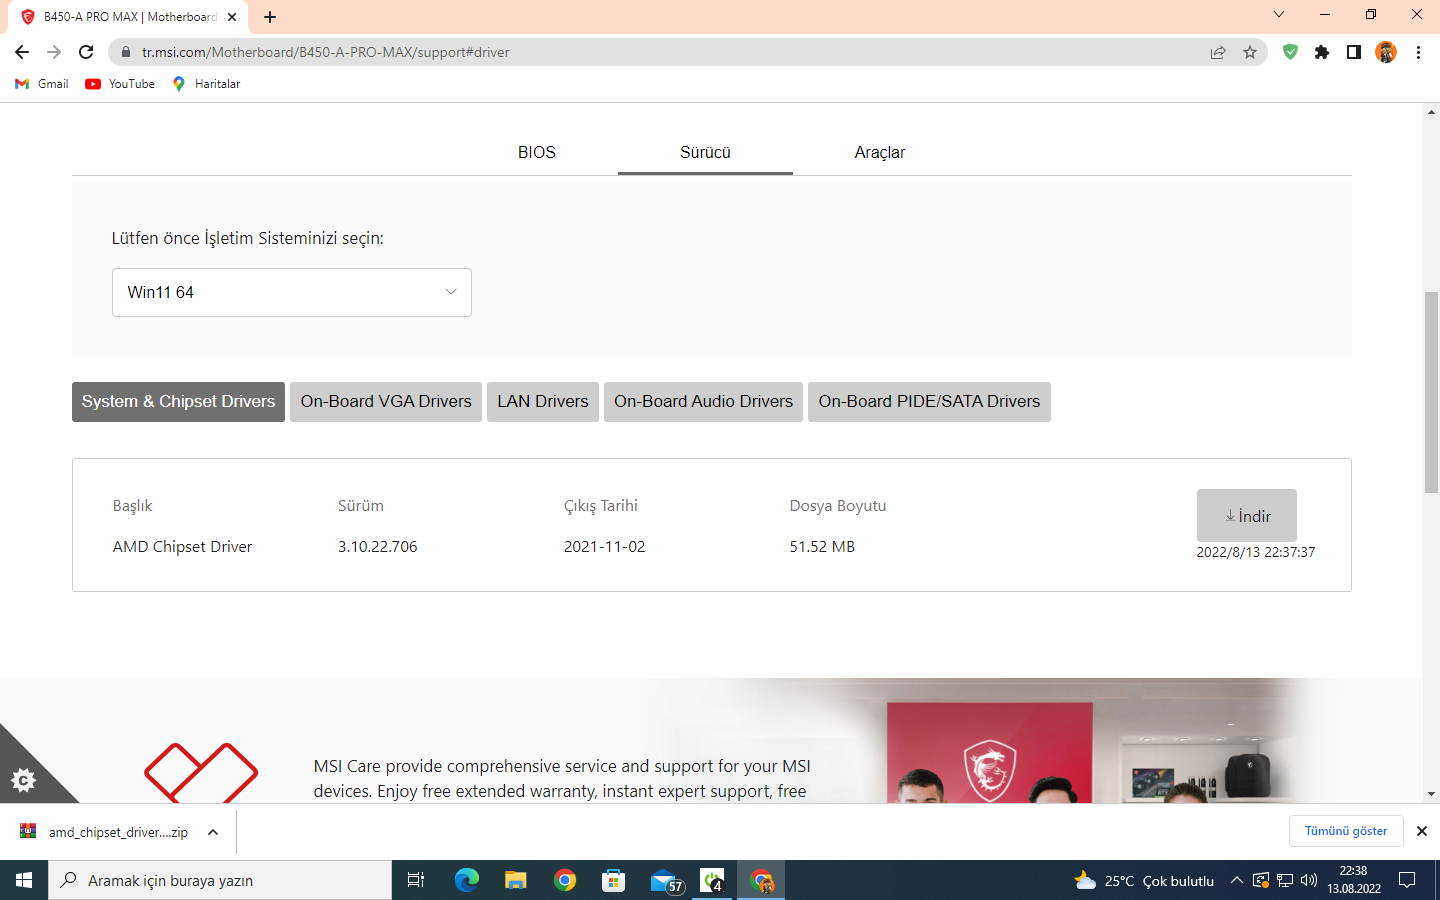Expand the Win11 64 operating system dropdown
1440x900 pixels.
tap(292, 292)
